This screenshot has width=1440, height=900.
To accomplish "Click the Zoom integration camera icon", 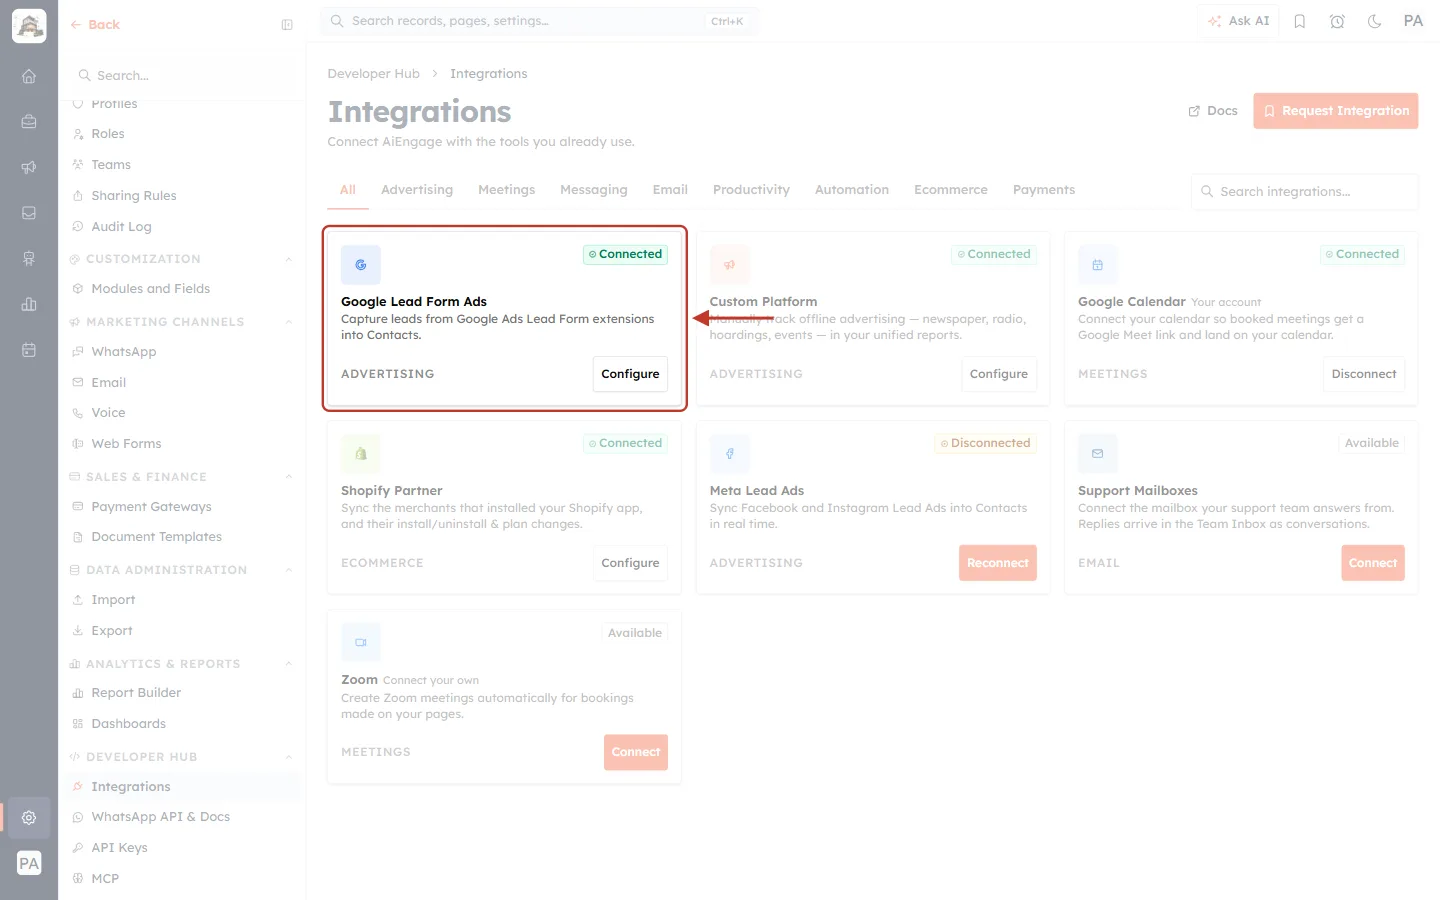I will 361,643.
